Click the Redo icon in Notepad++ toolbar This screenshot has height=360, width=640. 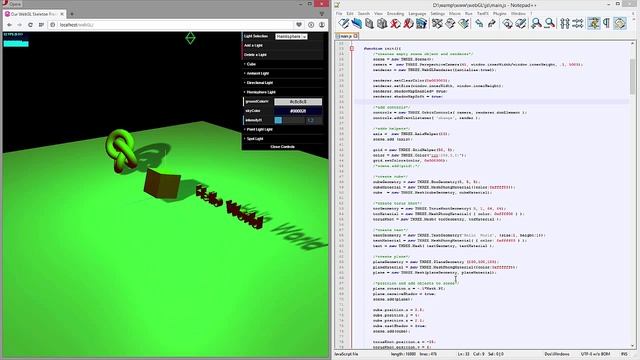(492, 23)
